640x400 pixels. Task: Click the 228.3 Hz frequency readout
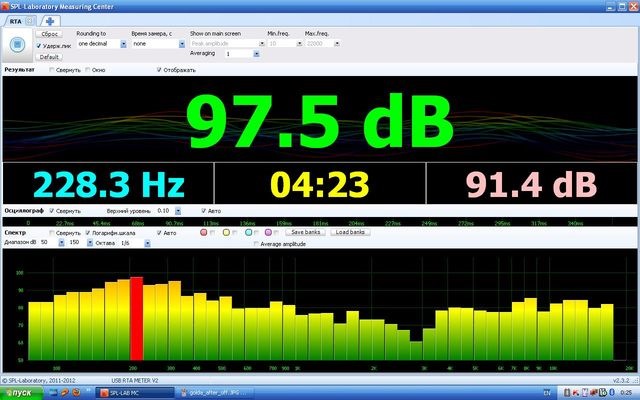pyautogui.click(x=109, y=184)
